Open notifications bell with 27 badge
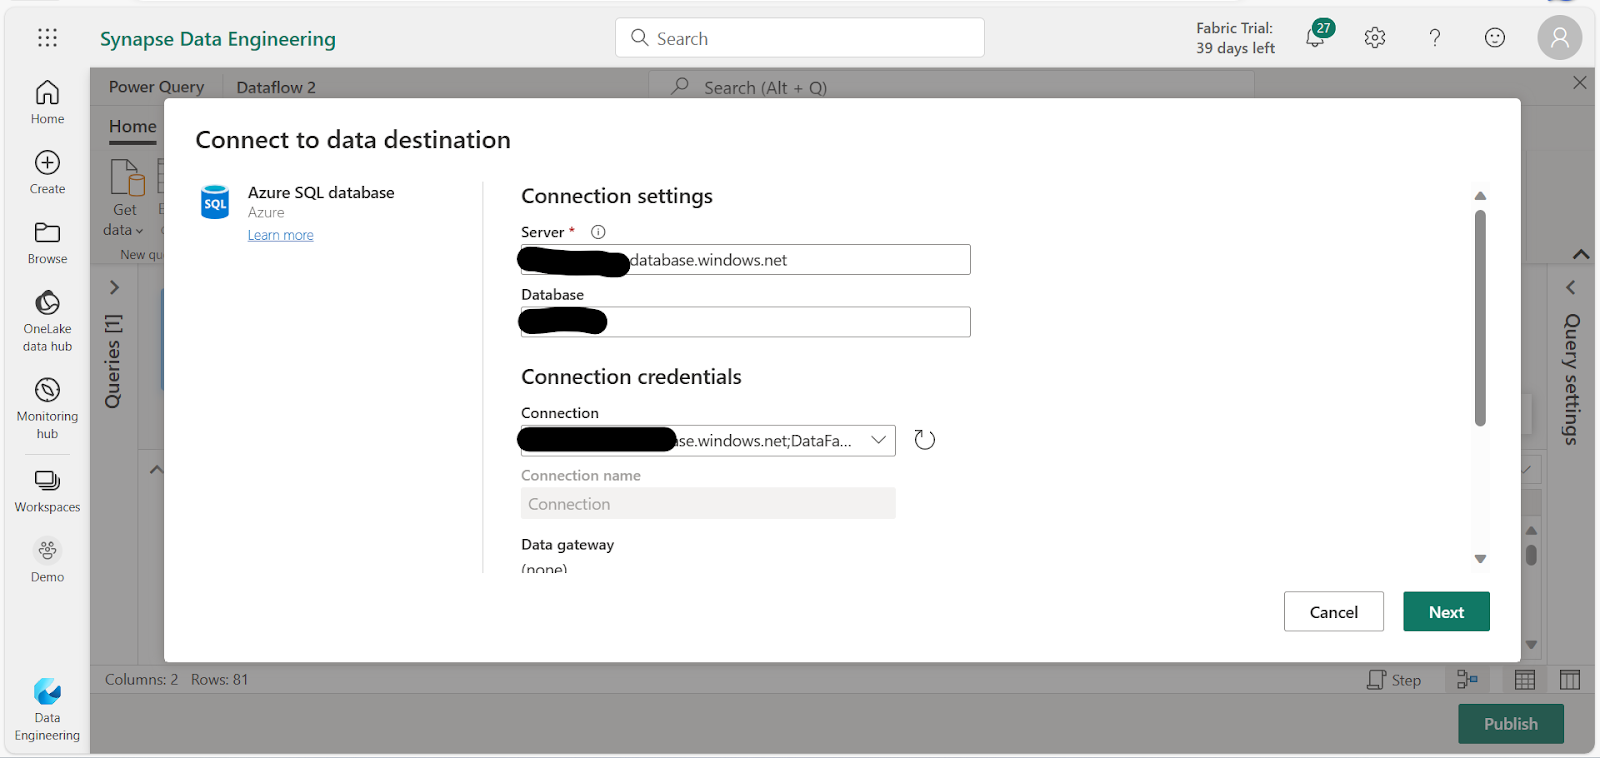This screenshot has height=758, width=1600. pyautogui.click(x=1317, y=36)
